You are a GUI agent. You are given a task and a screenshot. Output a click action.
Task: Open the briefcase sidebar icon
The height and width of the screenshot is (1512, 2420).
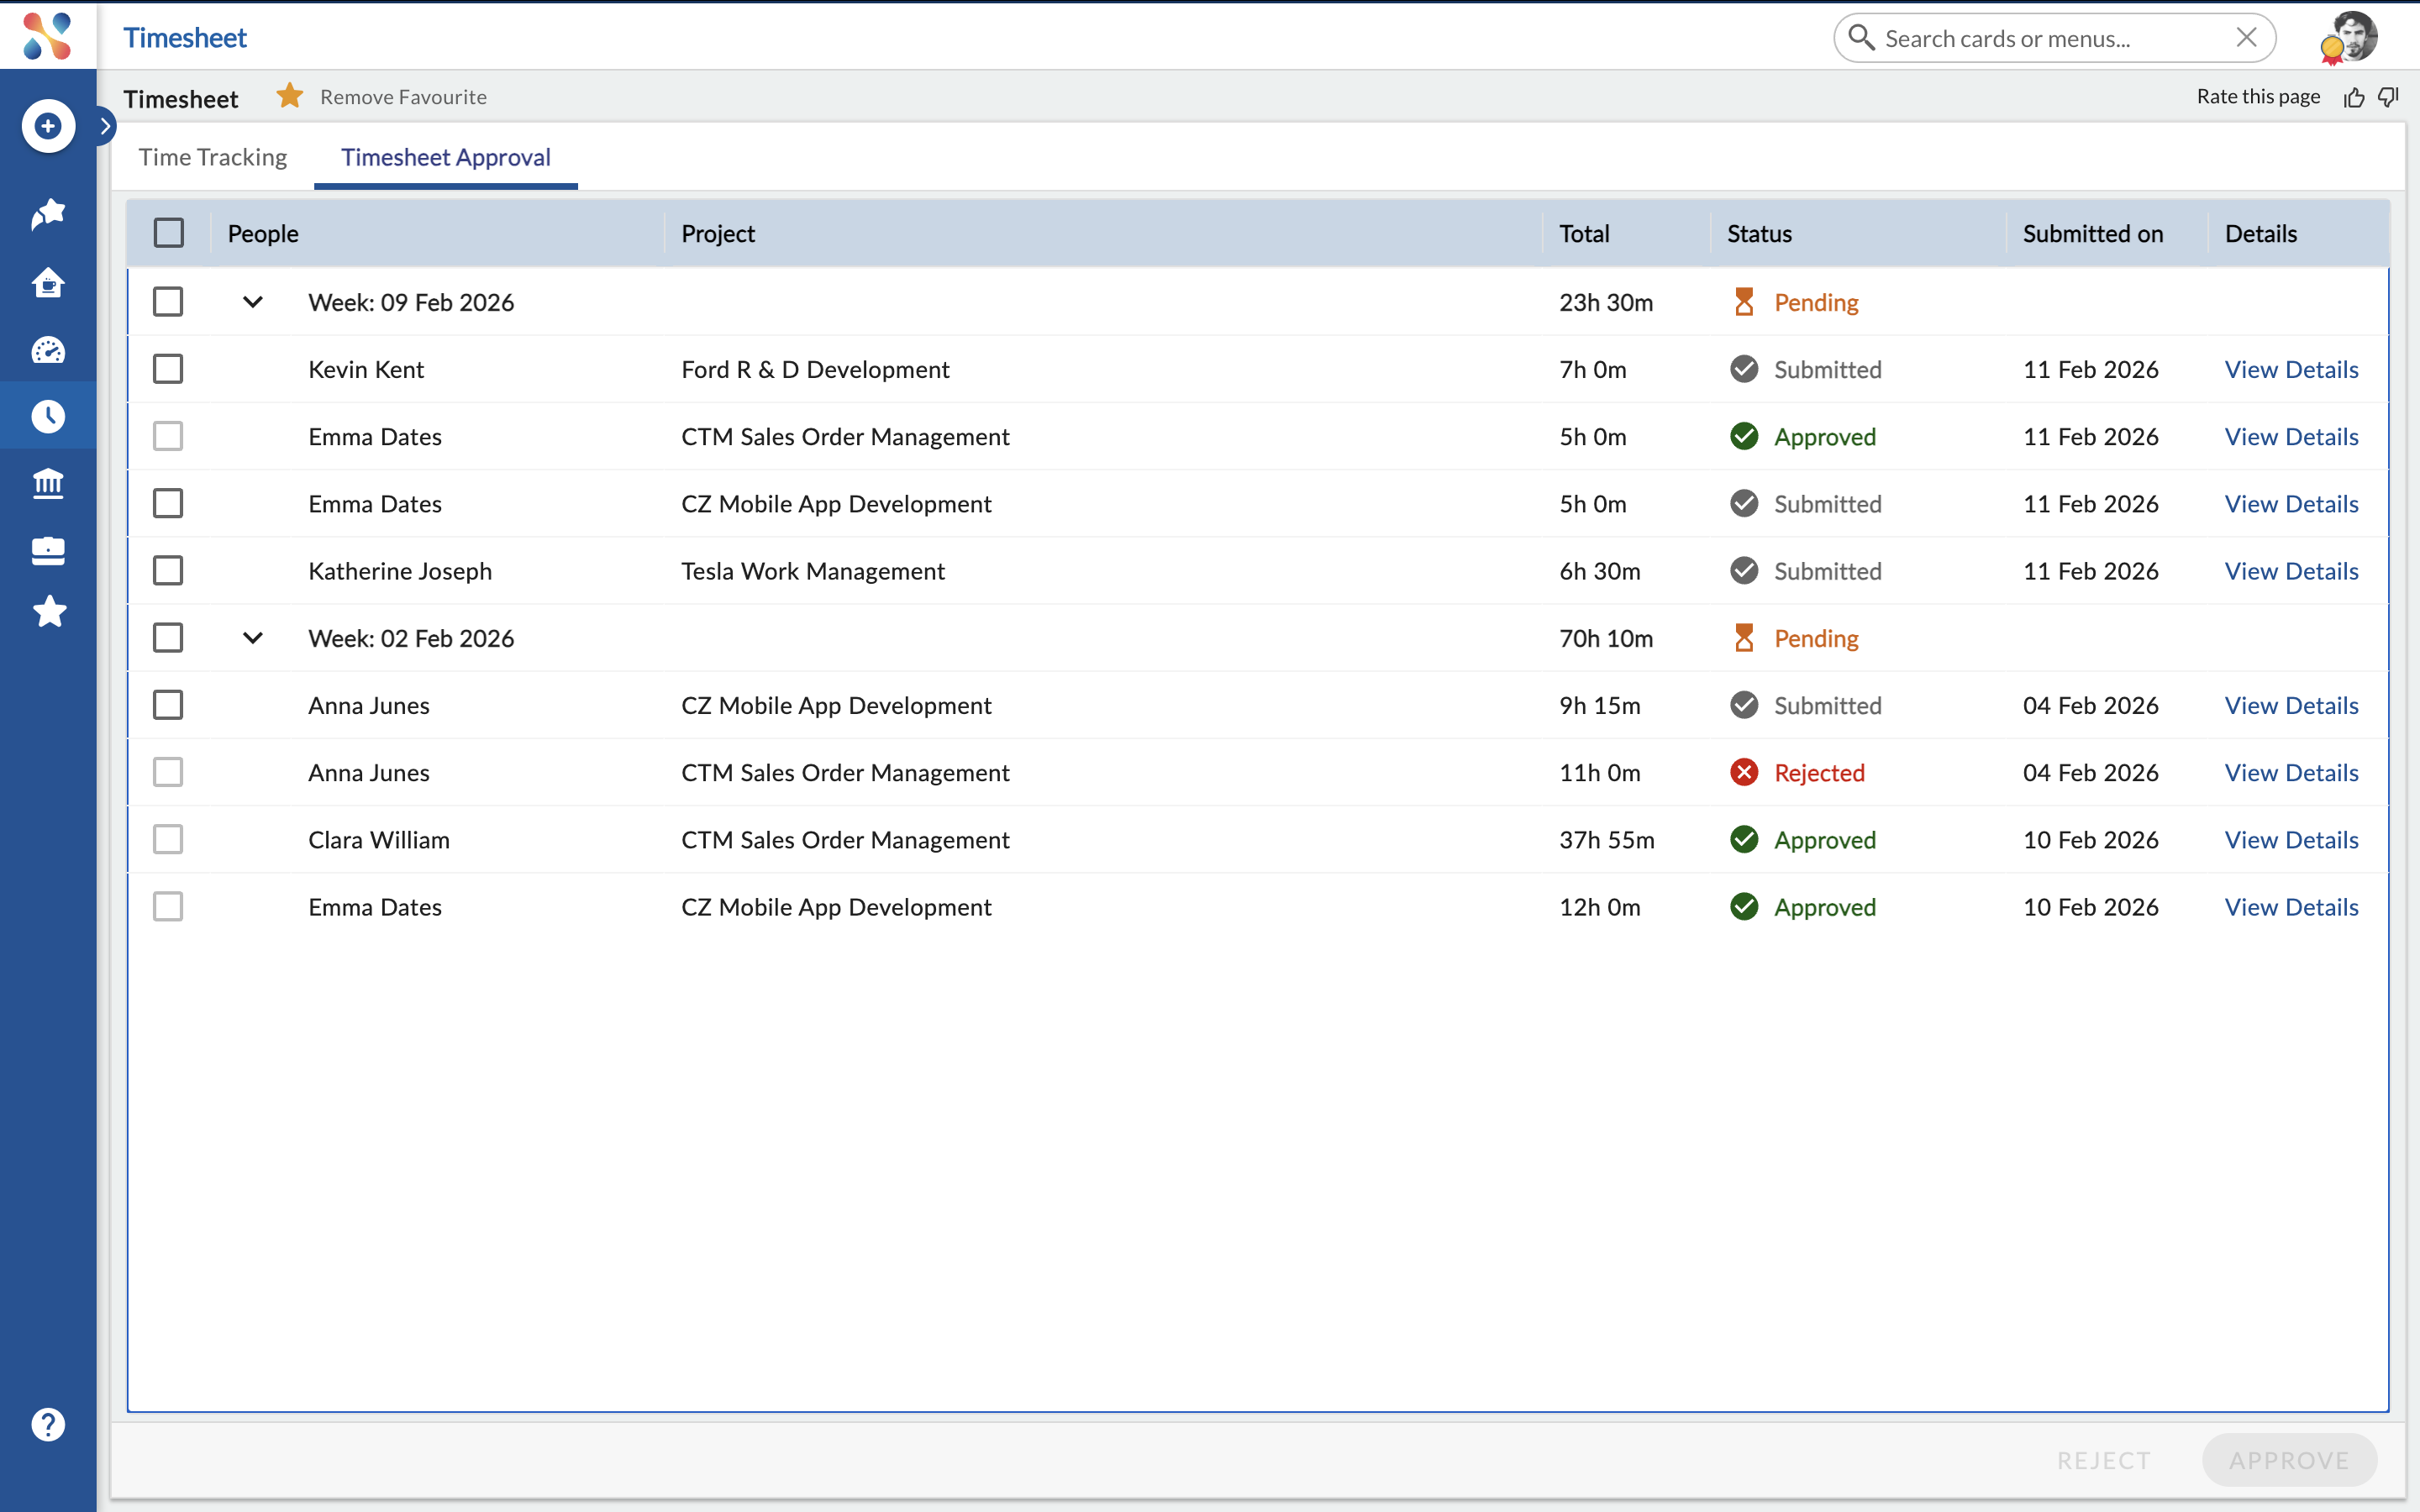(x=48, y=551)
